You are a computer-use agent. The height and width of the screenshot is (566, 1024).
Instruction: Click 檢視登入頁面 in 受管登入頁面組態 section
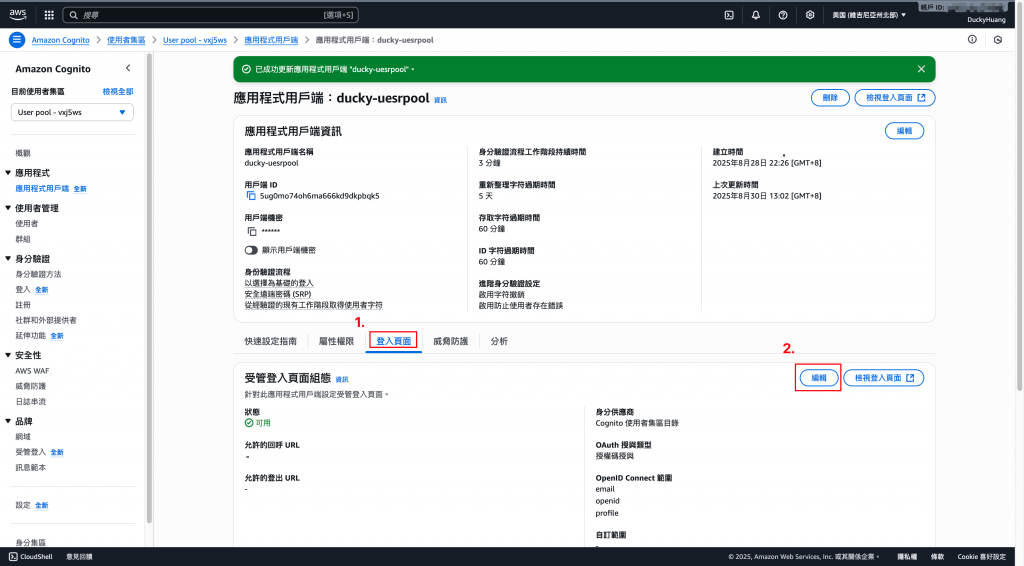[x=884, y=378]
